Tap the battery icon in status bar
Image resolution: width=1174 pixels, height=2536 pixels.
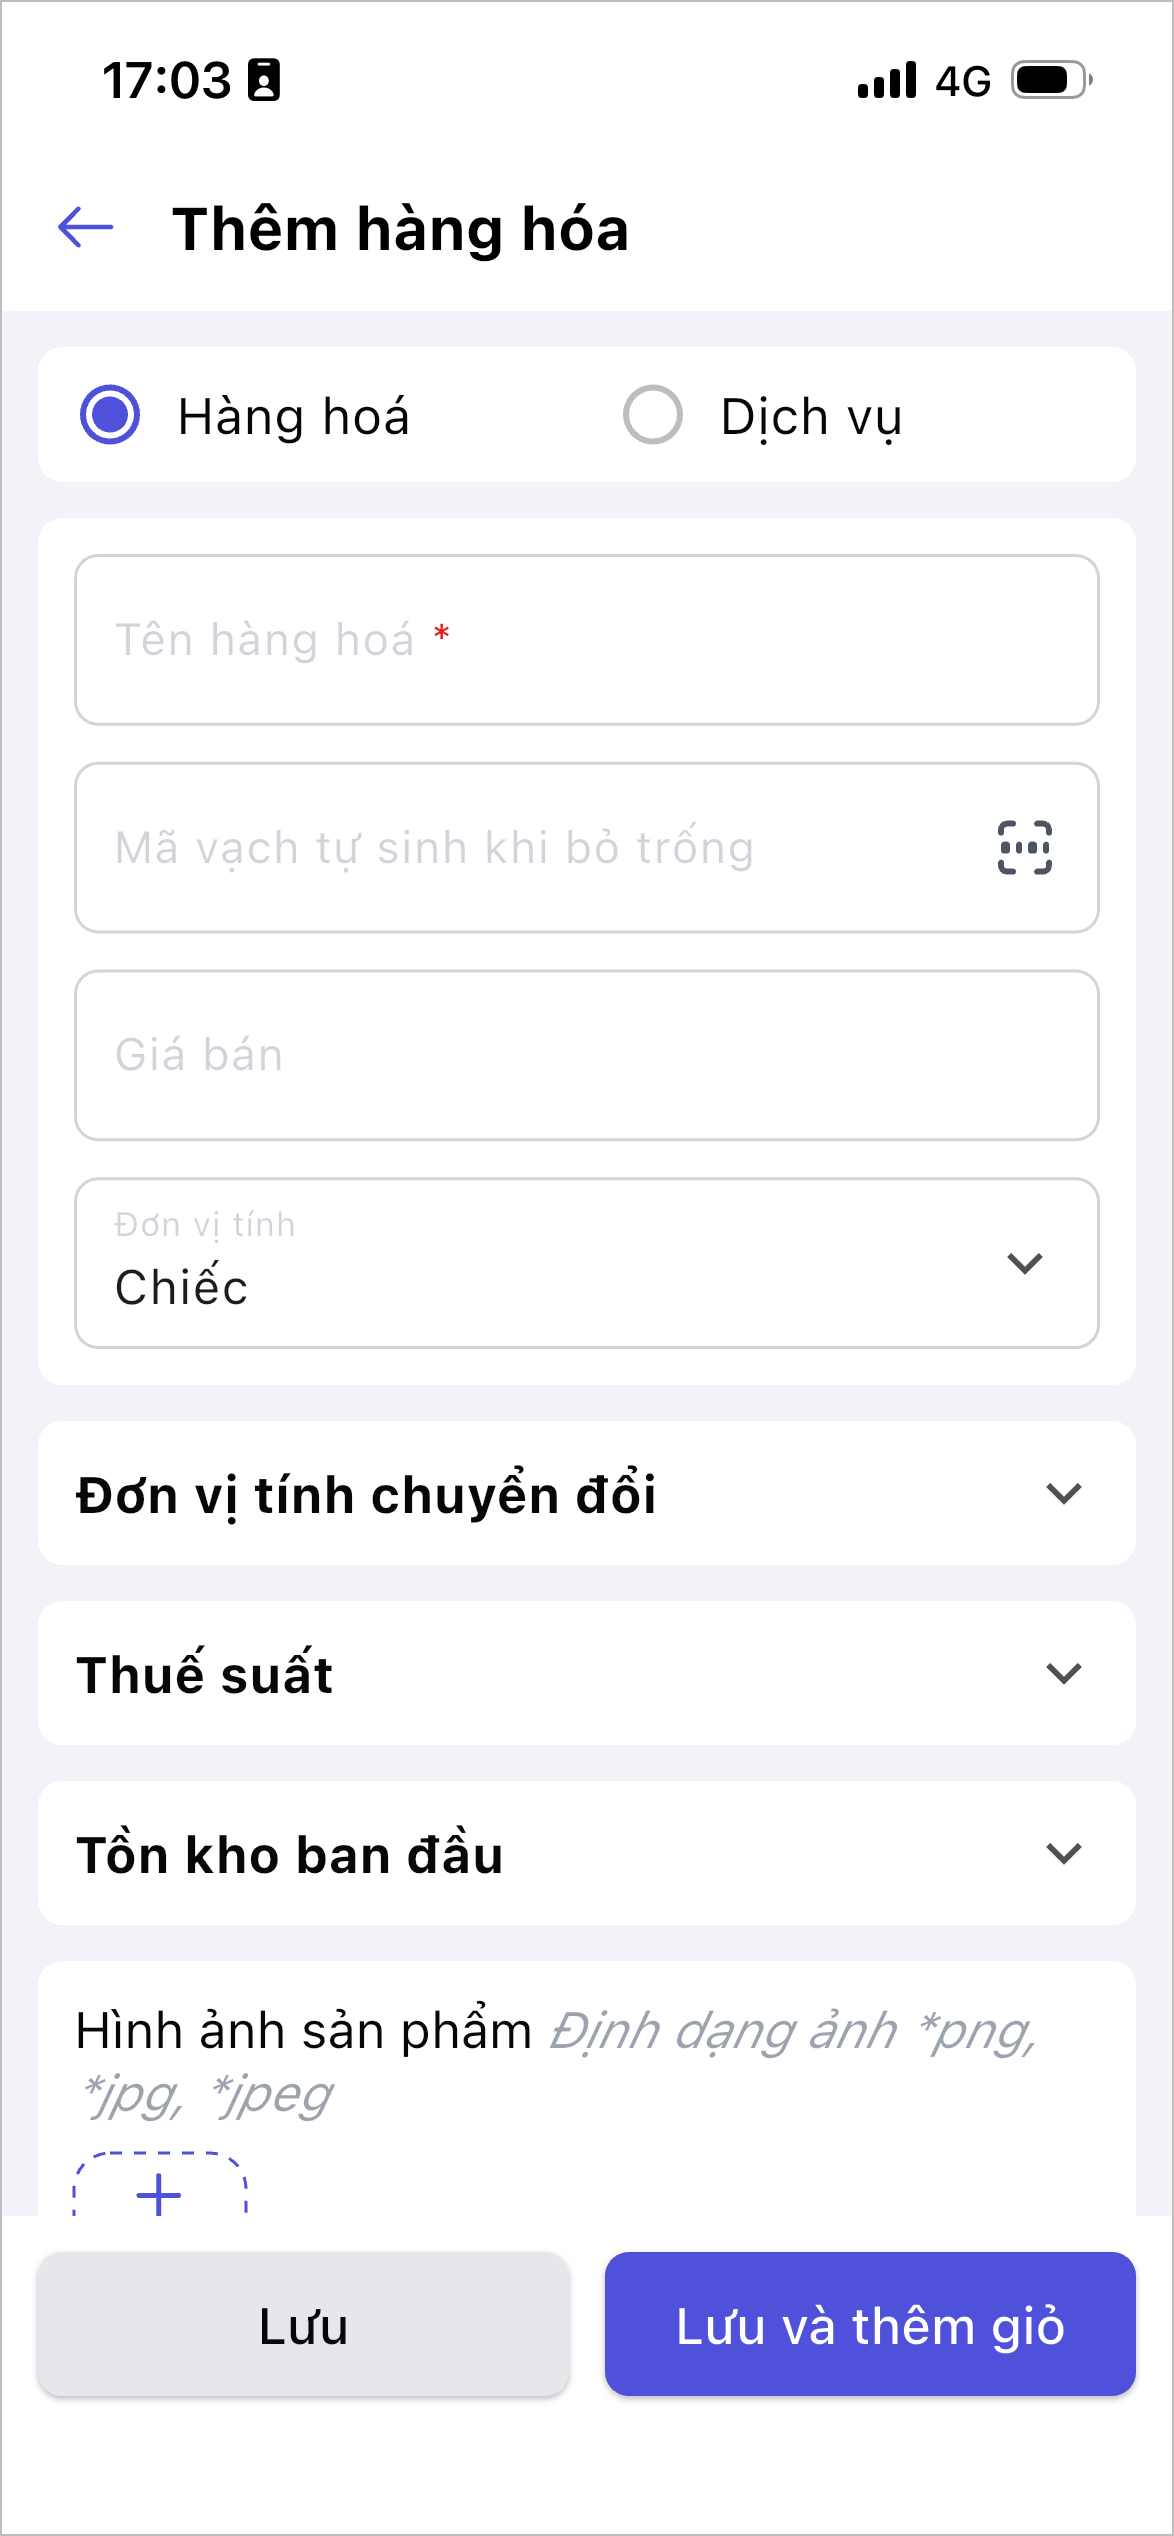1051,80
